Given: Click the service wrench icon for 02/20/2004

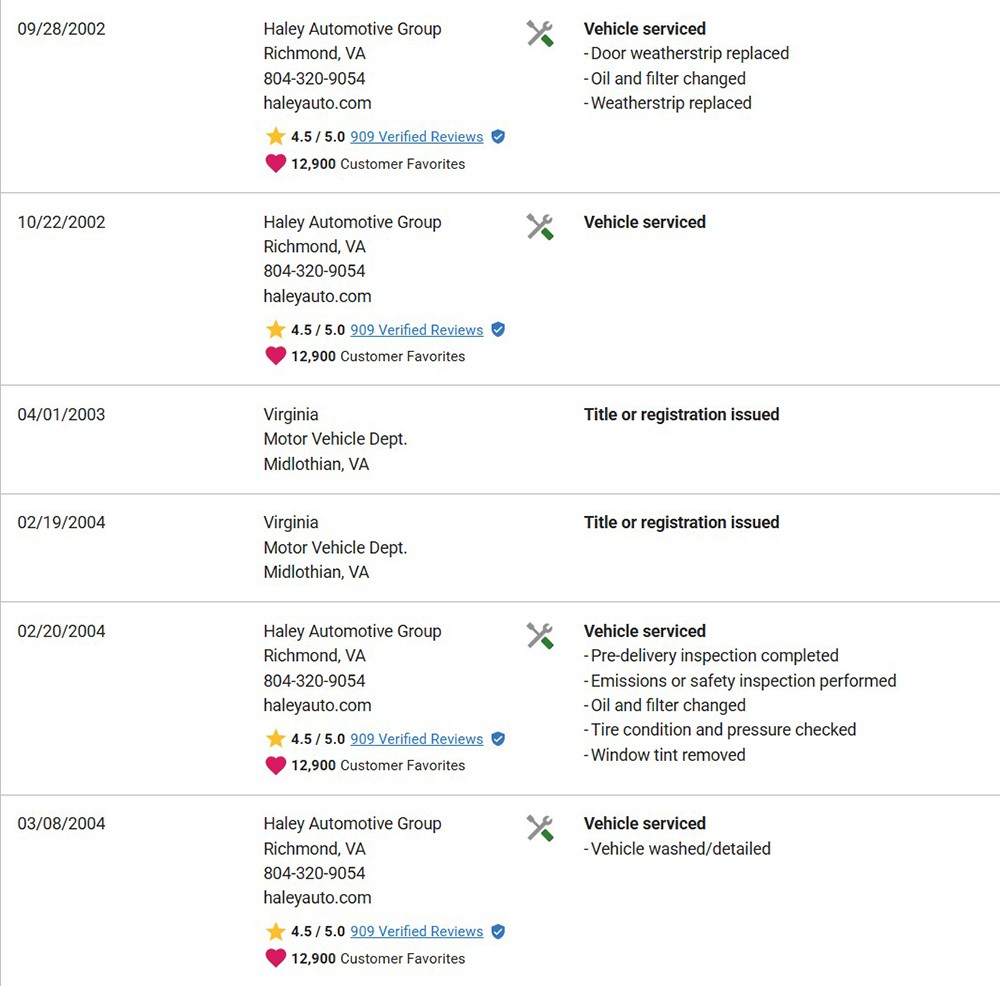Looking at the screenshot, I should (540, 636).
